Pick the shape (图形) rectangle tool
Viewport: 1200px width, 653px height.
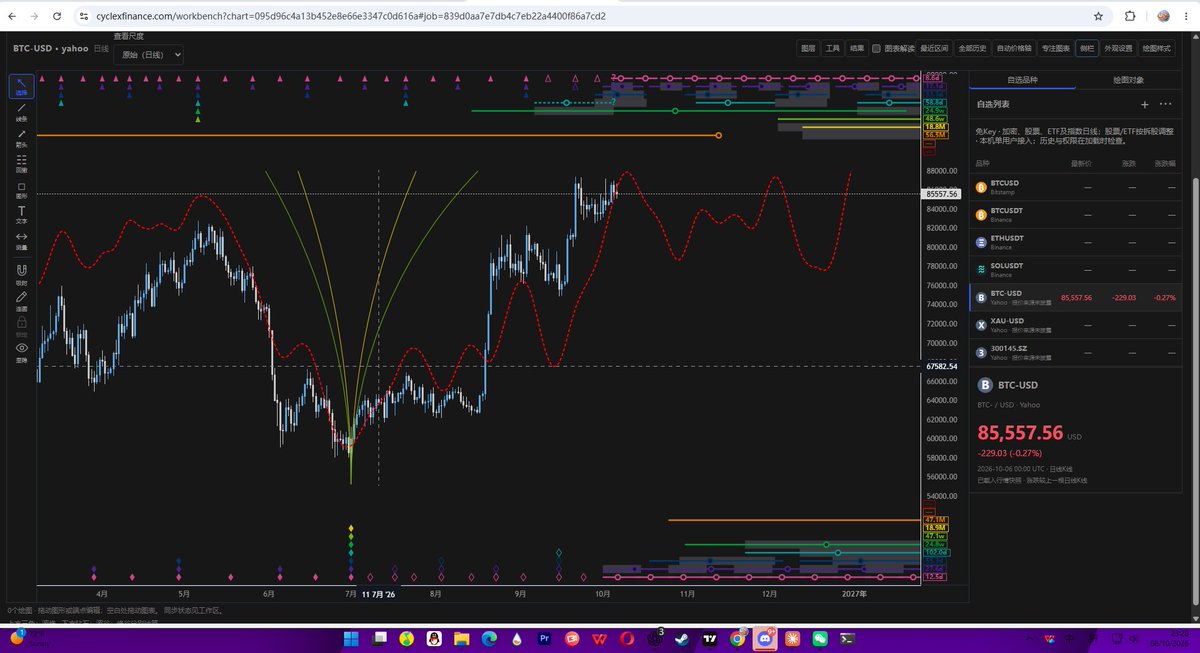(x=21, y=189)
